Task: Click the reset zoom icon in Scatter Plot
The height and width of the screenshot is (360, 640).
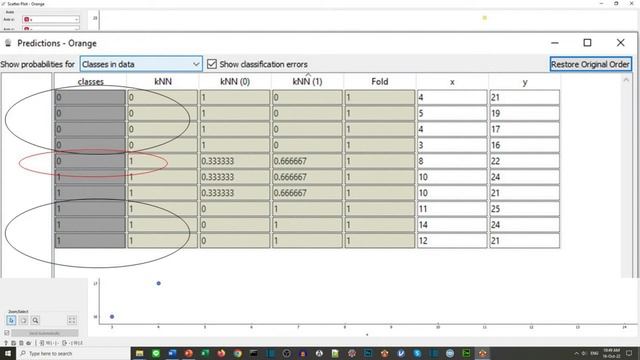Action: click(x=71, y=320)
